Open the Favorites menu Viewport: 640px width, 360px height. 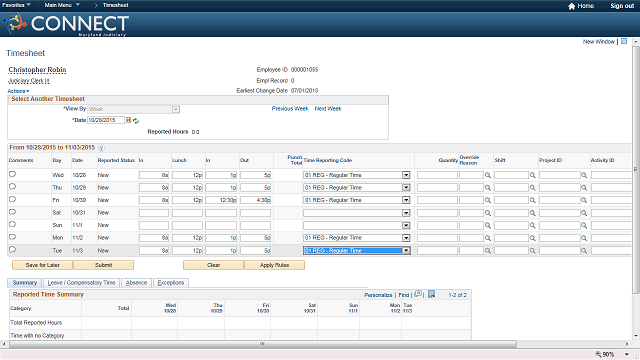tap(16, 5)
